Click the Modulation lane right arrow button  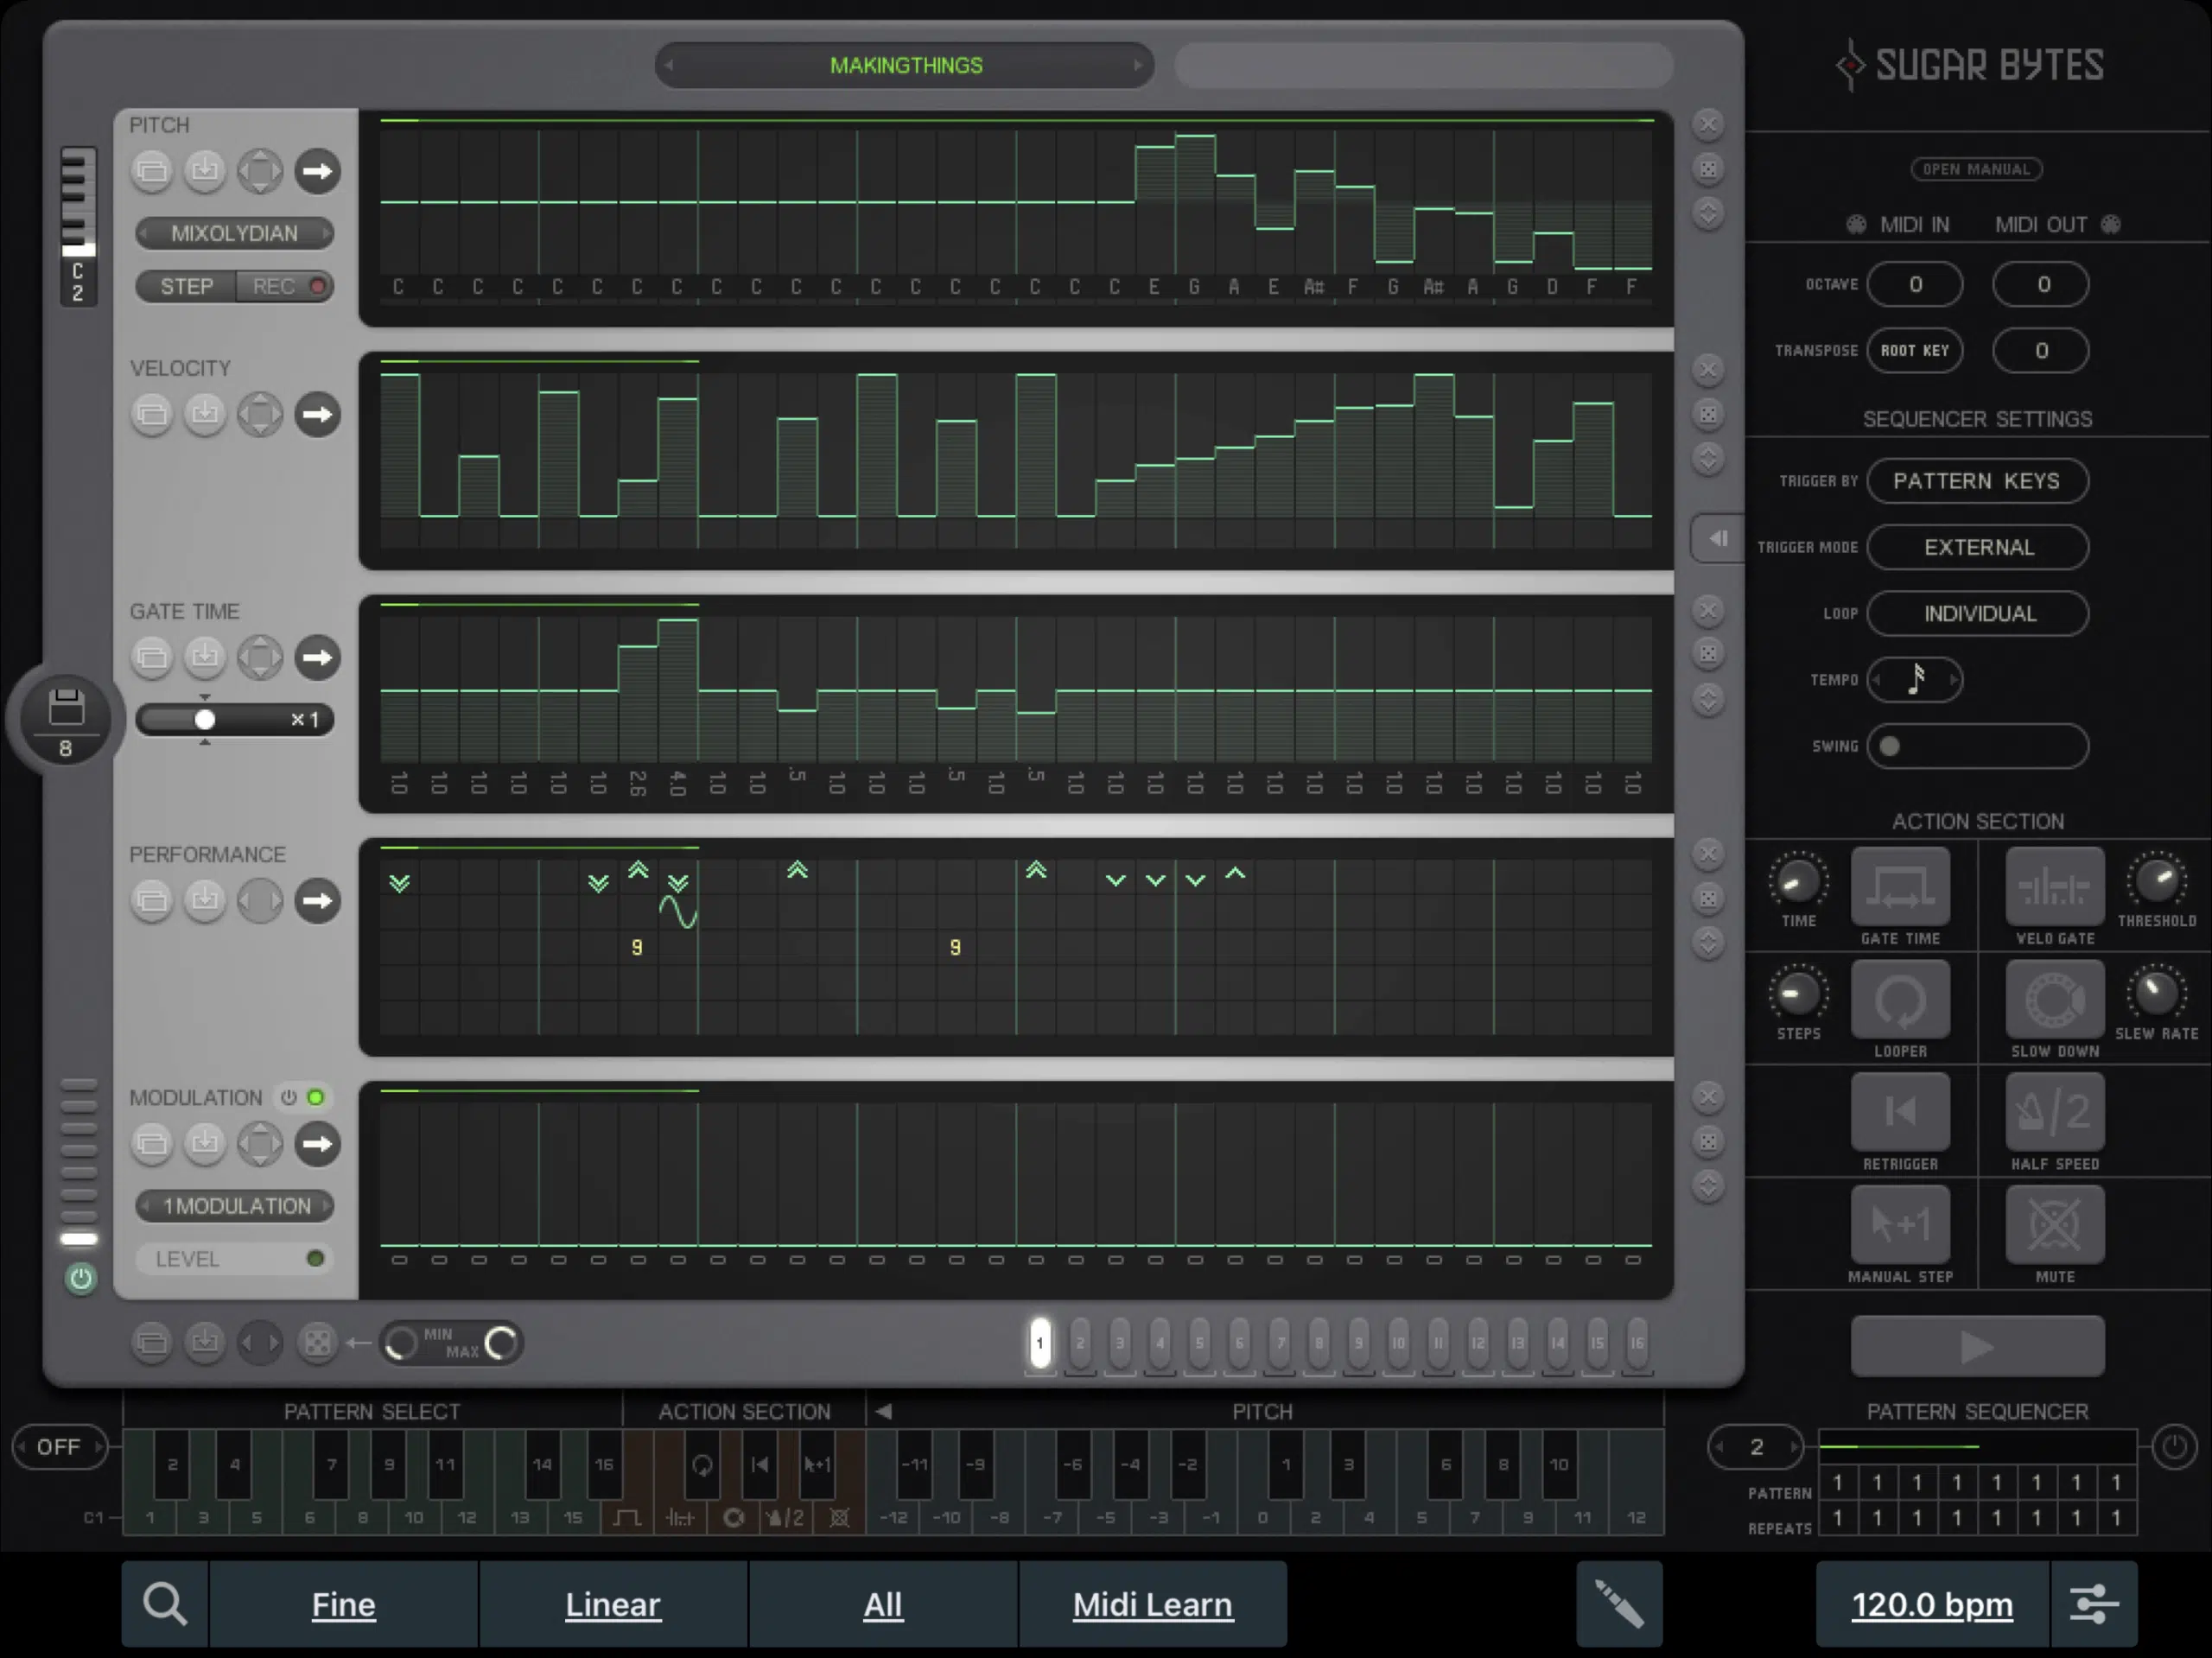(x=317, y=1143)
